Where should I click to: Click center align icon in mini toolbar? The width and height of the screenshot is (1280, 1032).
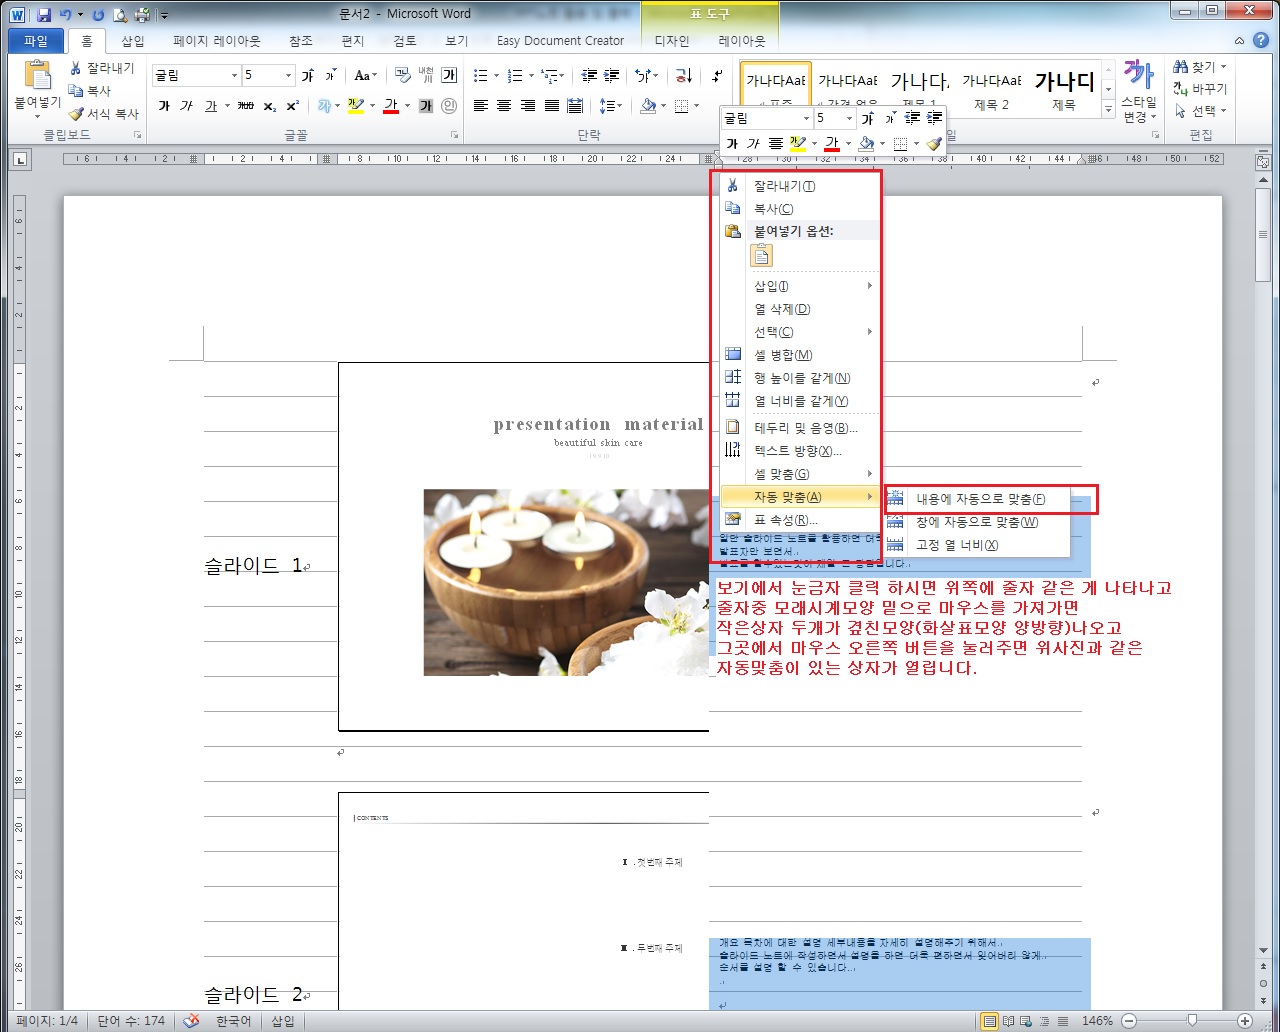point(775,144)
